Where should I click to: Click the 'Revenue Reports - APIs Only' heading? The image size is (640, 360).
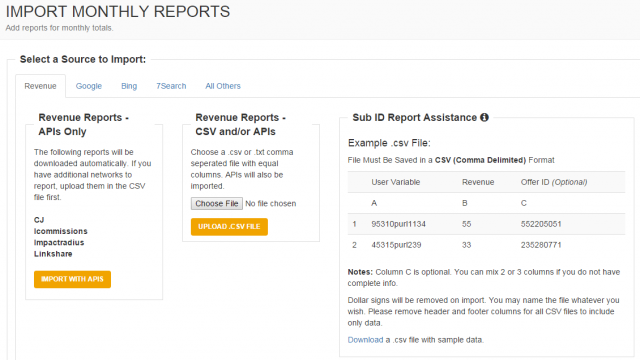point(83,124)
